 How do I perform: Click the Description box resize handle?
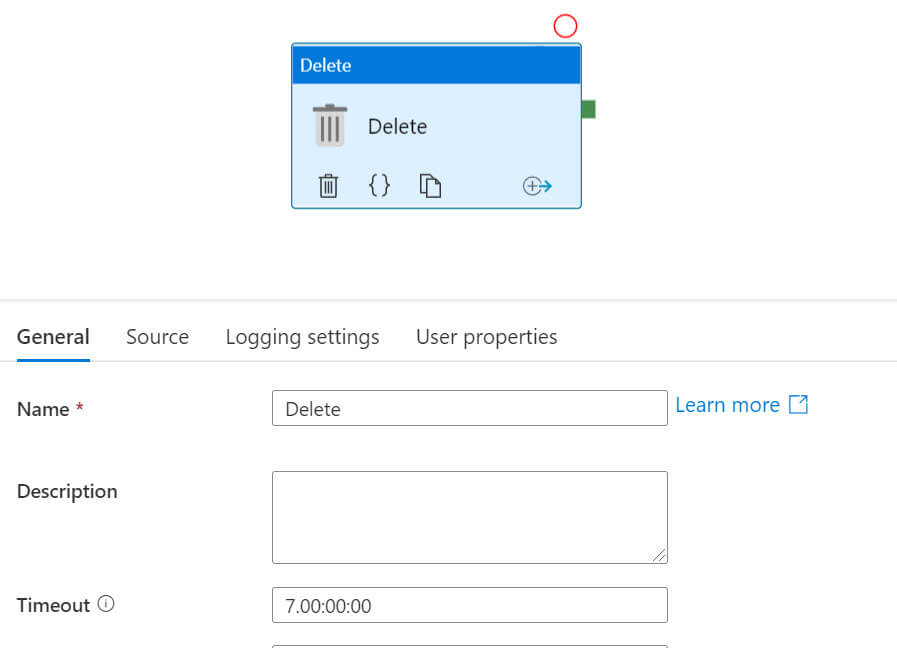[660, 555]
